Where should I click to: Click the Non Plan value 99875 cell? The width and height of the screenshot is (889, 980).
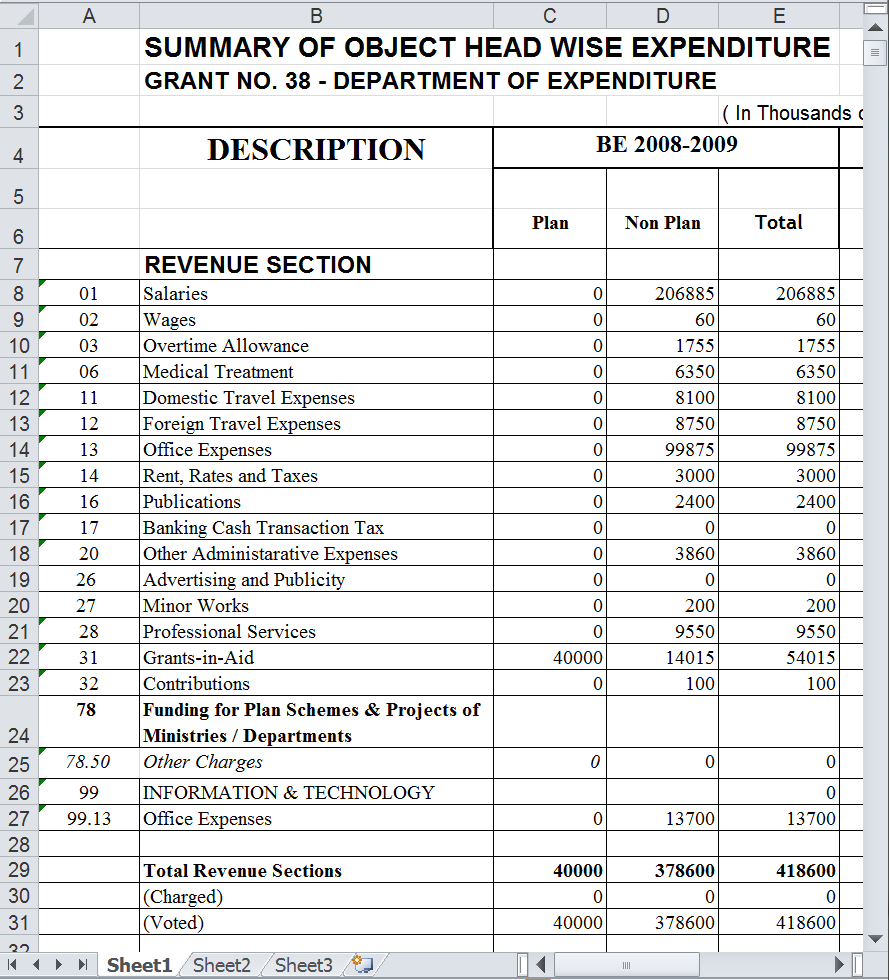coord(663,449)
